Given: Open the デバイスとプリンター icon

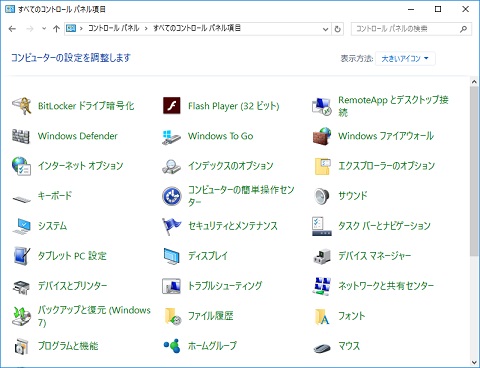Looking at the screenshot, I should coord(22,287).
